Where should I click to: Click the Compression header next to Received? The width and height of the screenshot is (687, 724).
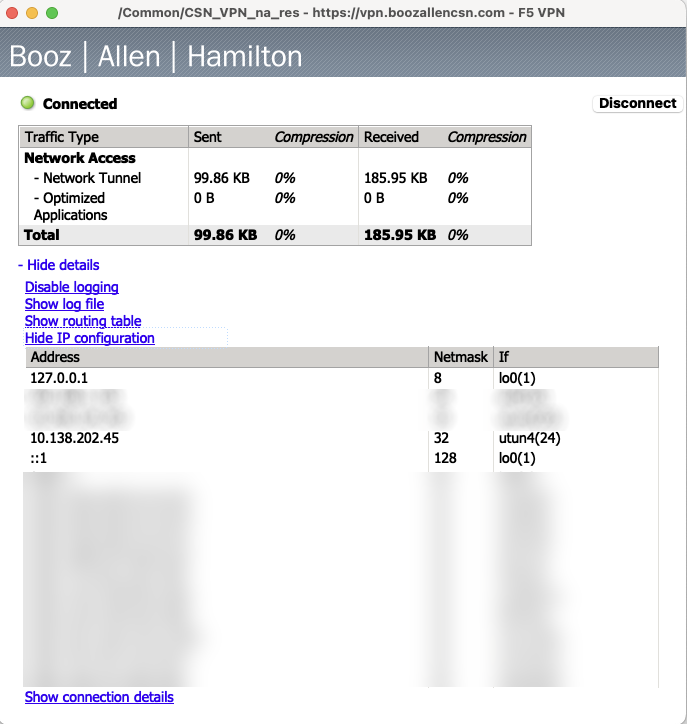(x=487, y=137)
